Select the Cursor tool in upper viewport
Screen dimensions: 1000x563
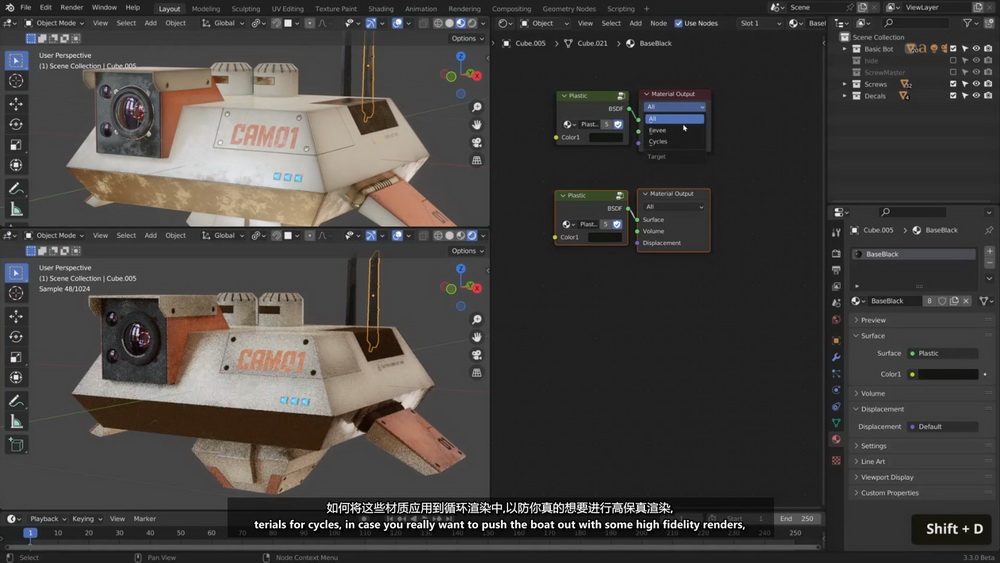16,81
